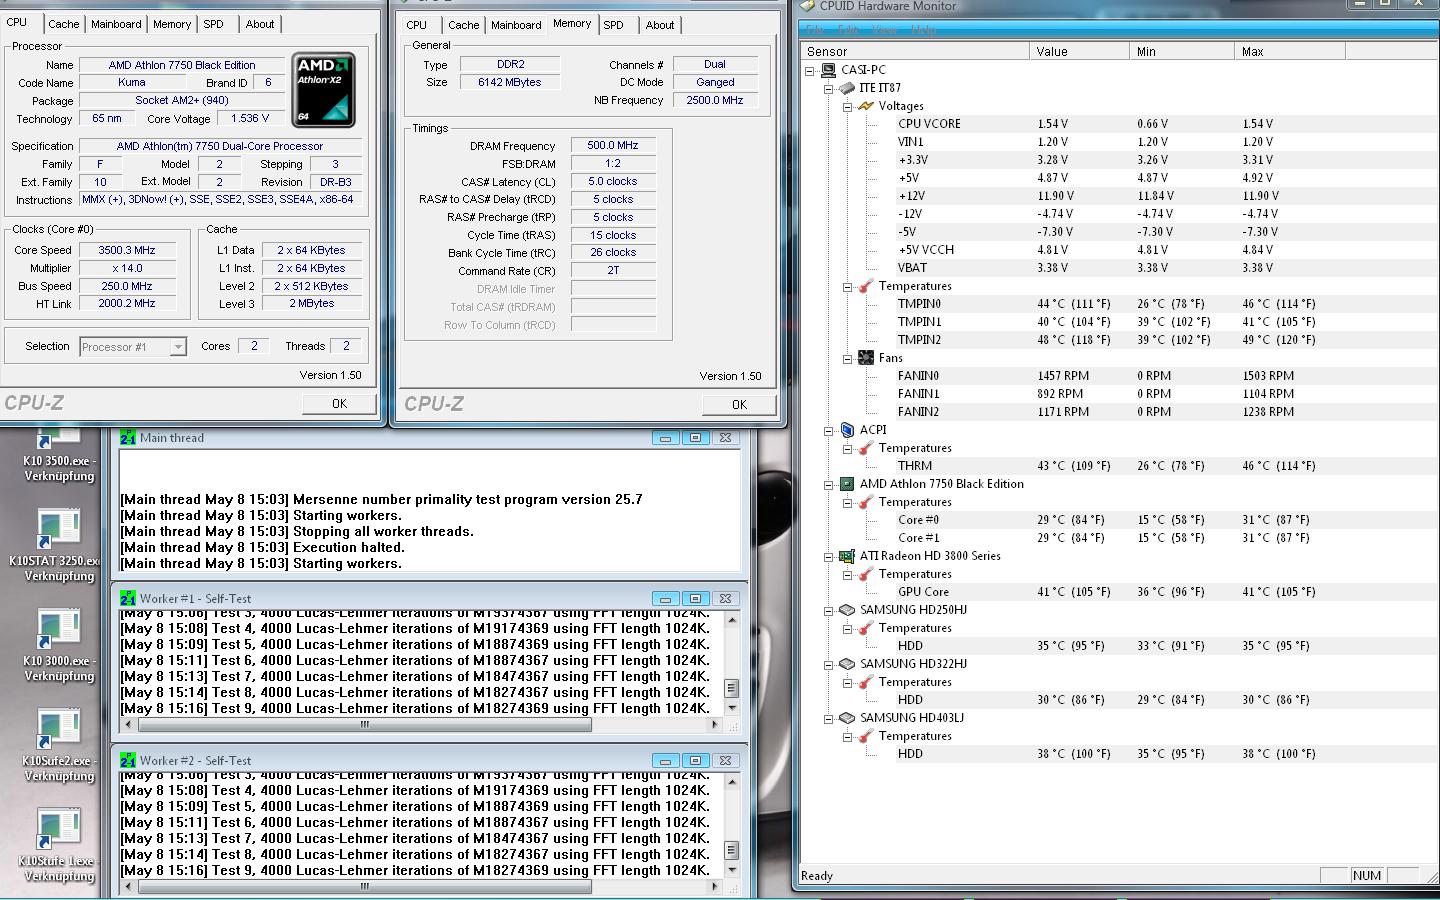Click OK in the right CPU-Z memory window

[739, 404]
